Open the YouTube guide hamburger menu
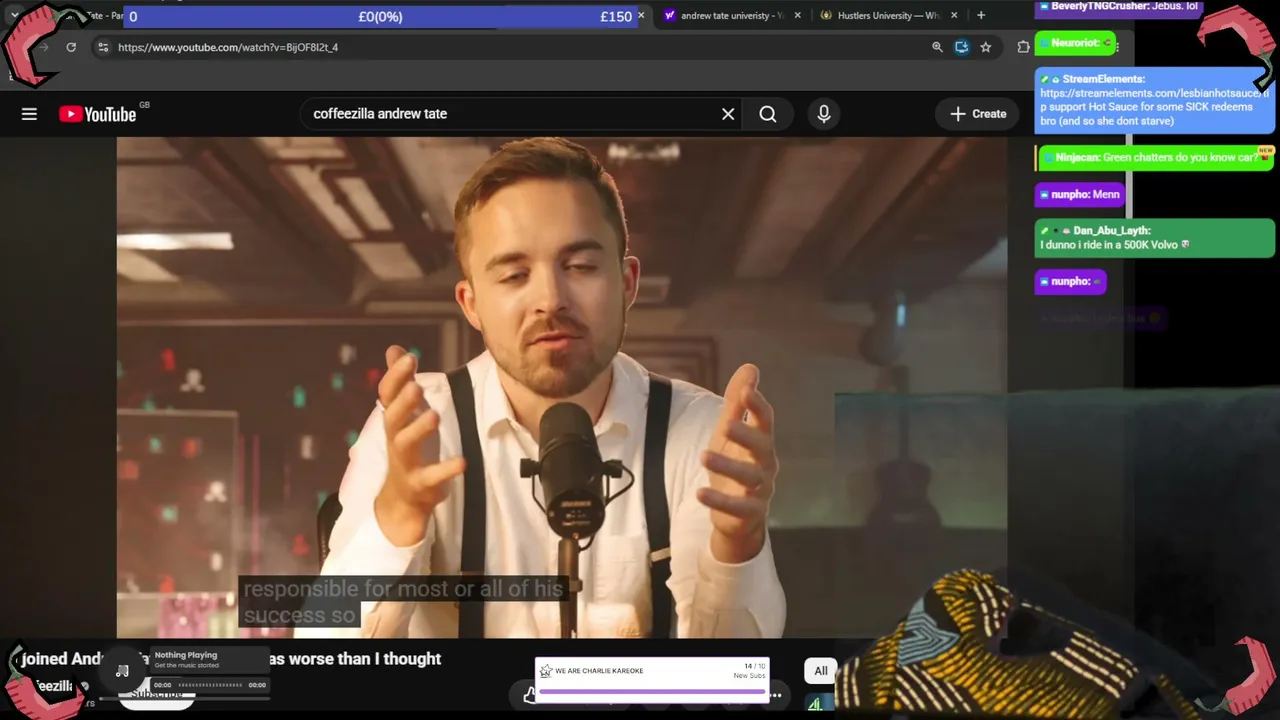Image resolution: width=1280 pixels, height=720 pixels. click(x=29, y=114)
